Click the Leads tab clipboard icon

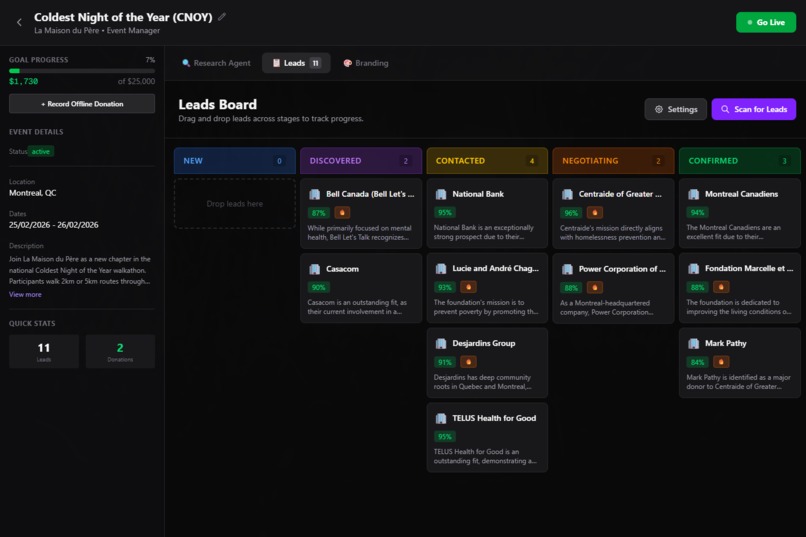[276, 63]
